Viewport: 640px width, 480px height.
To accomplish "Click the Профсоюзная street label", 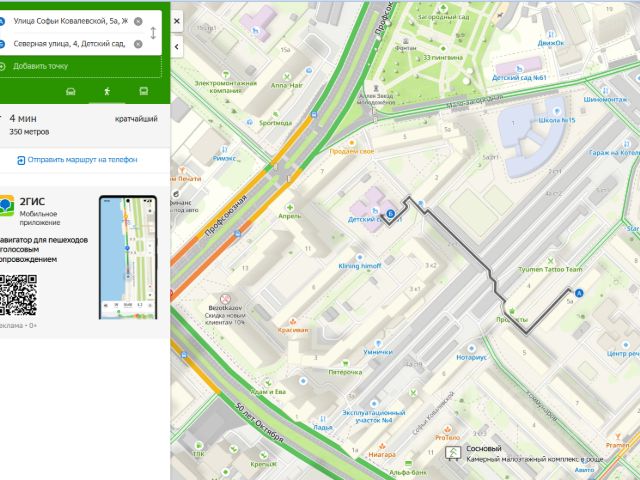I will pyautogui.click(x=226, y=216).
